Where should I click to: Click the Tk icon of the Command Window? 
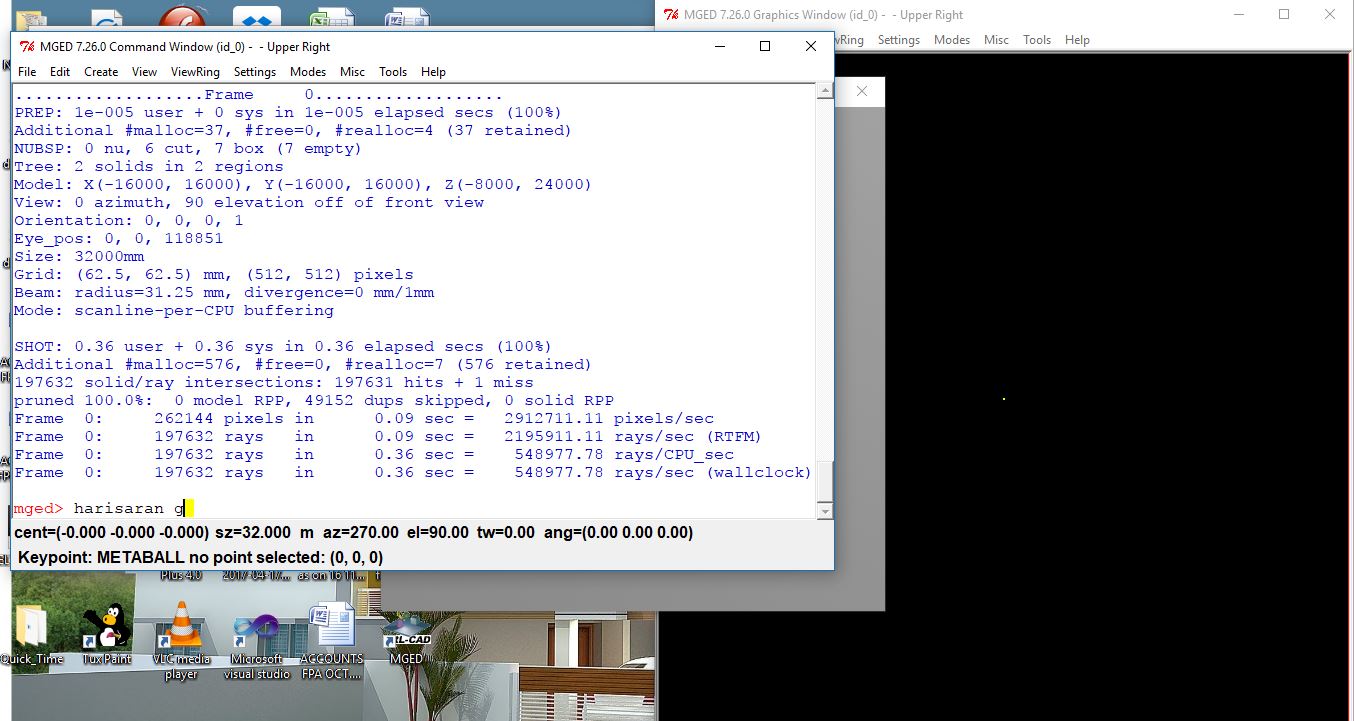25,46
